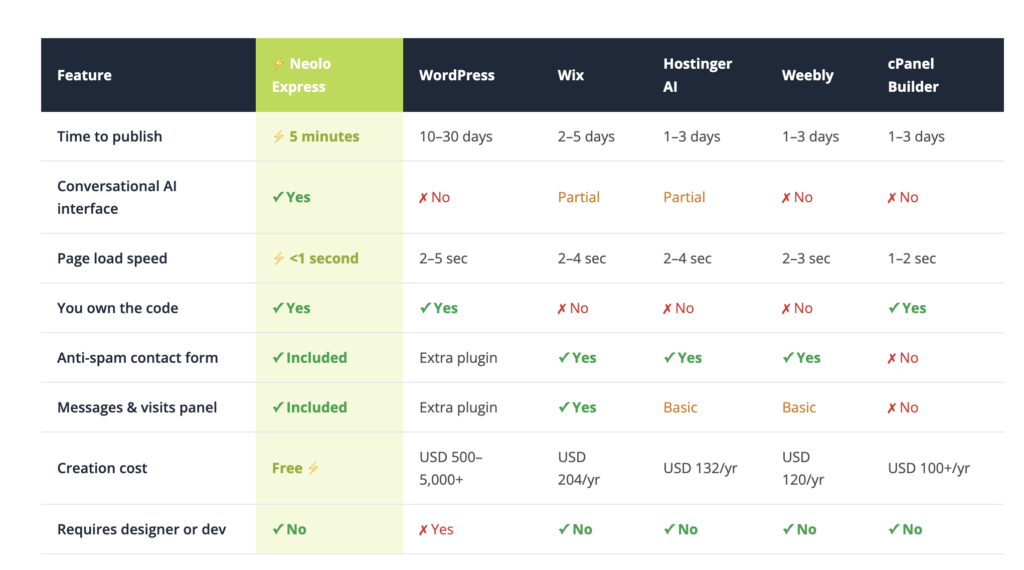Click green check in cPanel Requires designer cell

pyautogui.click(x=894, y=530)
